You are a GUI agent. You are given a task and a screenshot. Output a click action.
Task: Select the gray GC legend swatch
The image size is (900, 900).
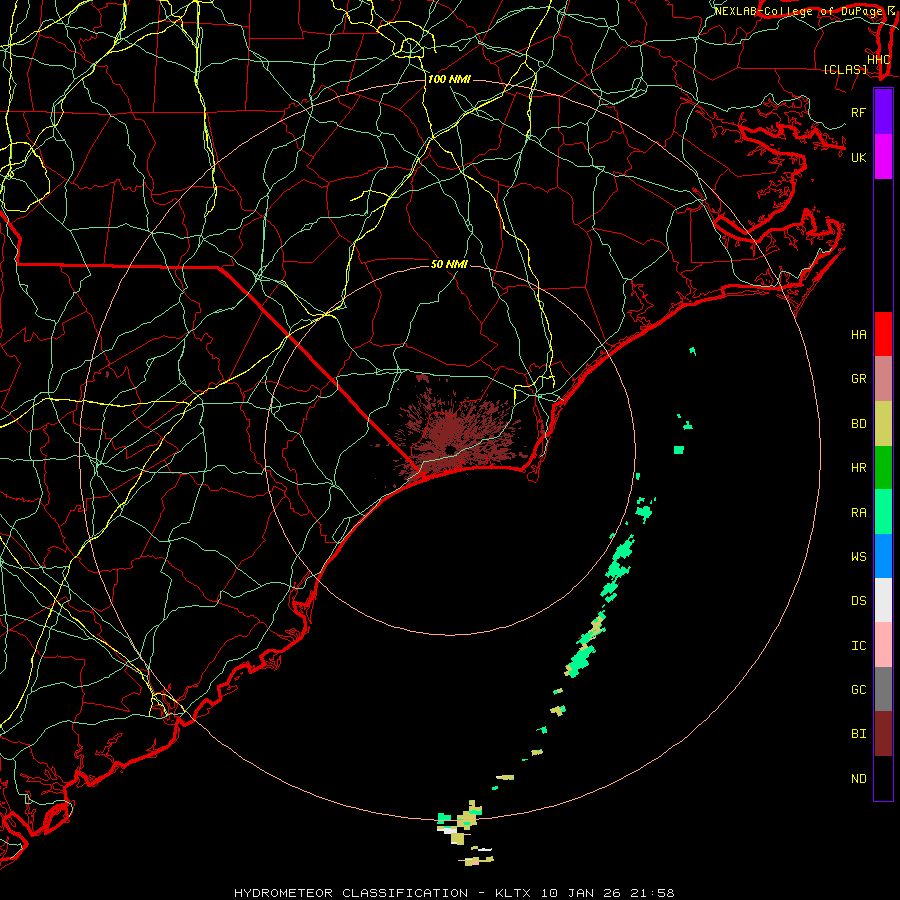(x=883, y=689)
